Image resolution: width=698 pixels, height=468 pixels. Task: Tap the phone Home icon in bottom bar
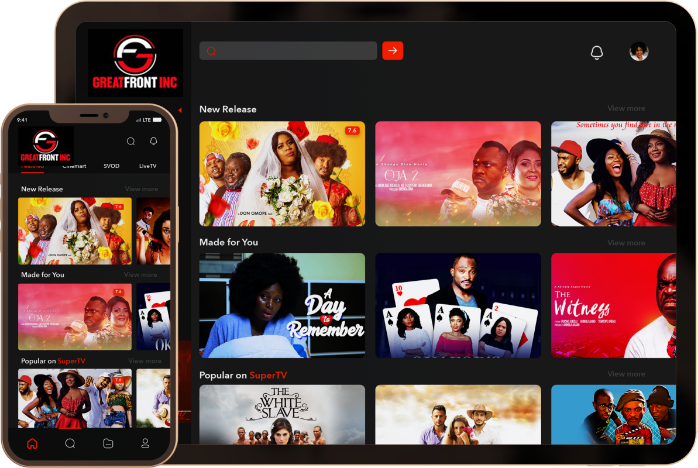tap(32, 444)
